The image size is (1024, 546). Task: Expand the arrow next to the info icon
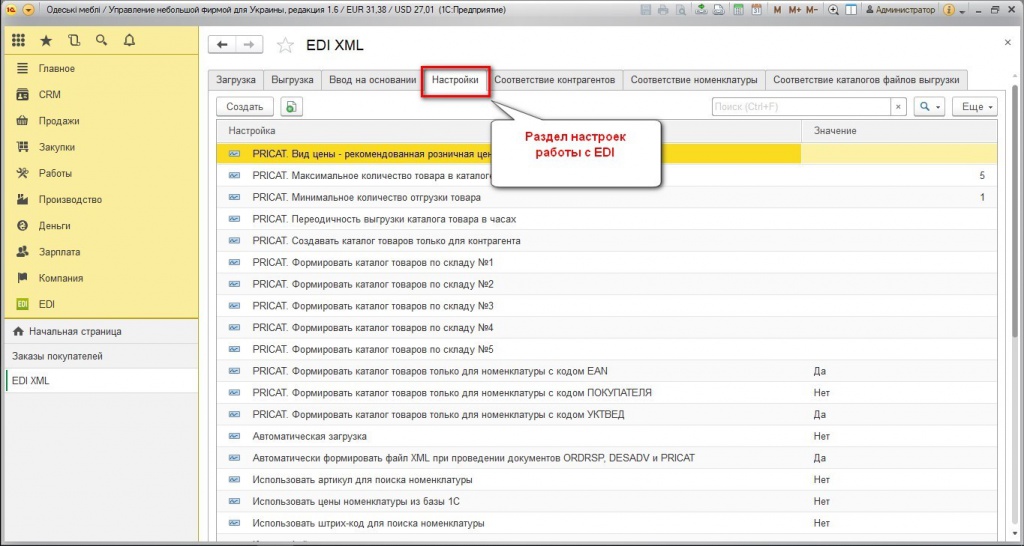coord(962,11)
